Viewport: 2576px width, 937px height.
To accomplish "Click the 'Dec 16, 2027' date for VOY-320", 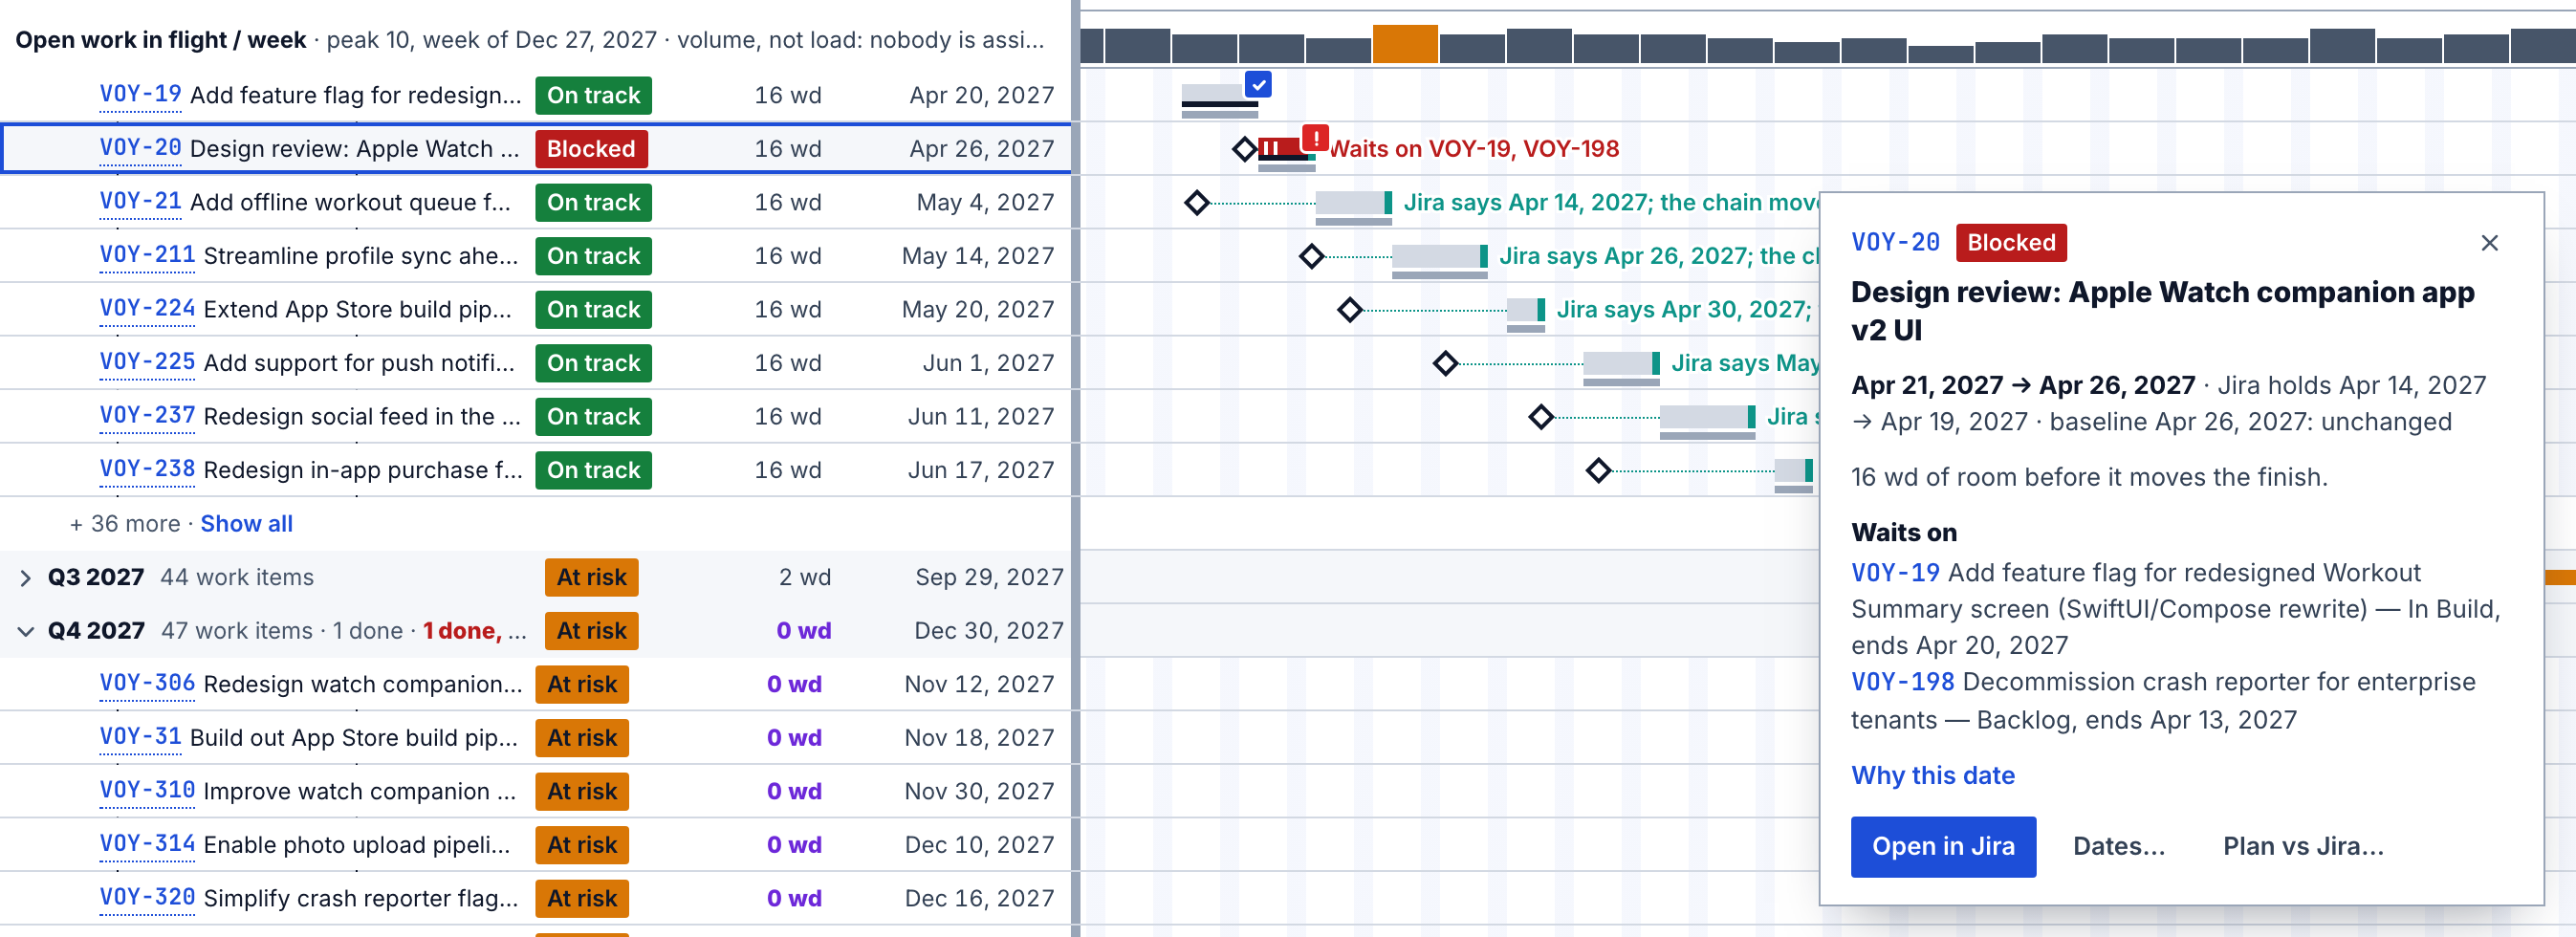I will (x=979, y=898).
